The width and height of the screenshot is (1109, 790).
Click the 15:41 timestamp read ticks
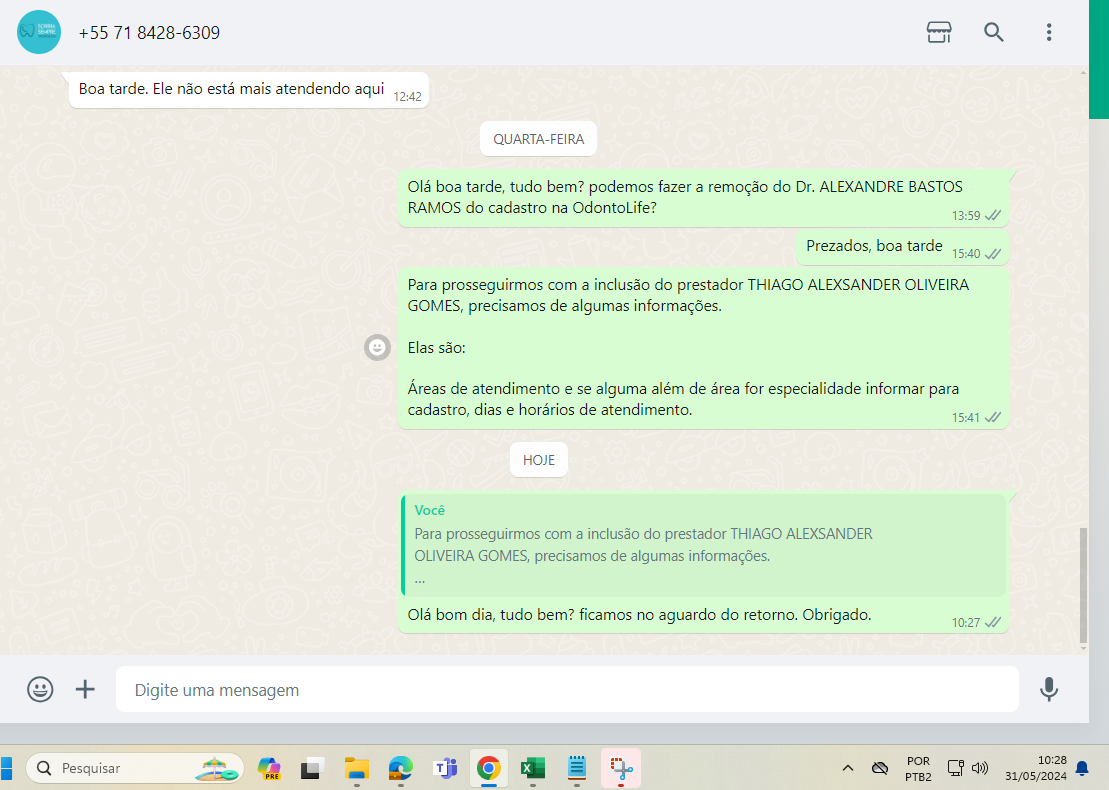tap(993, 417)
